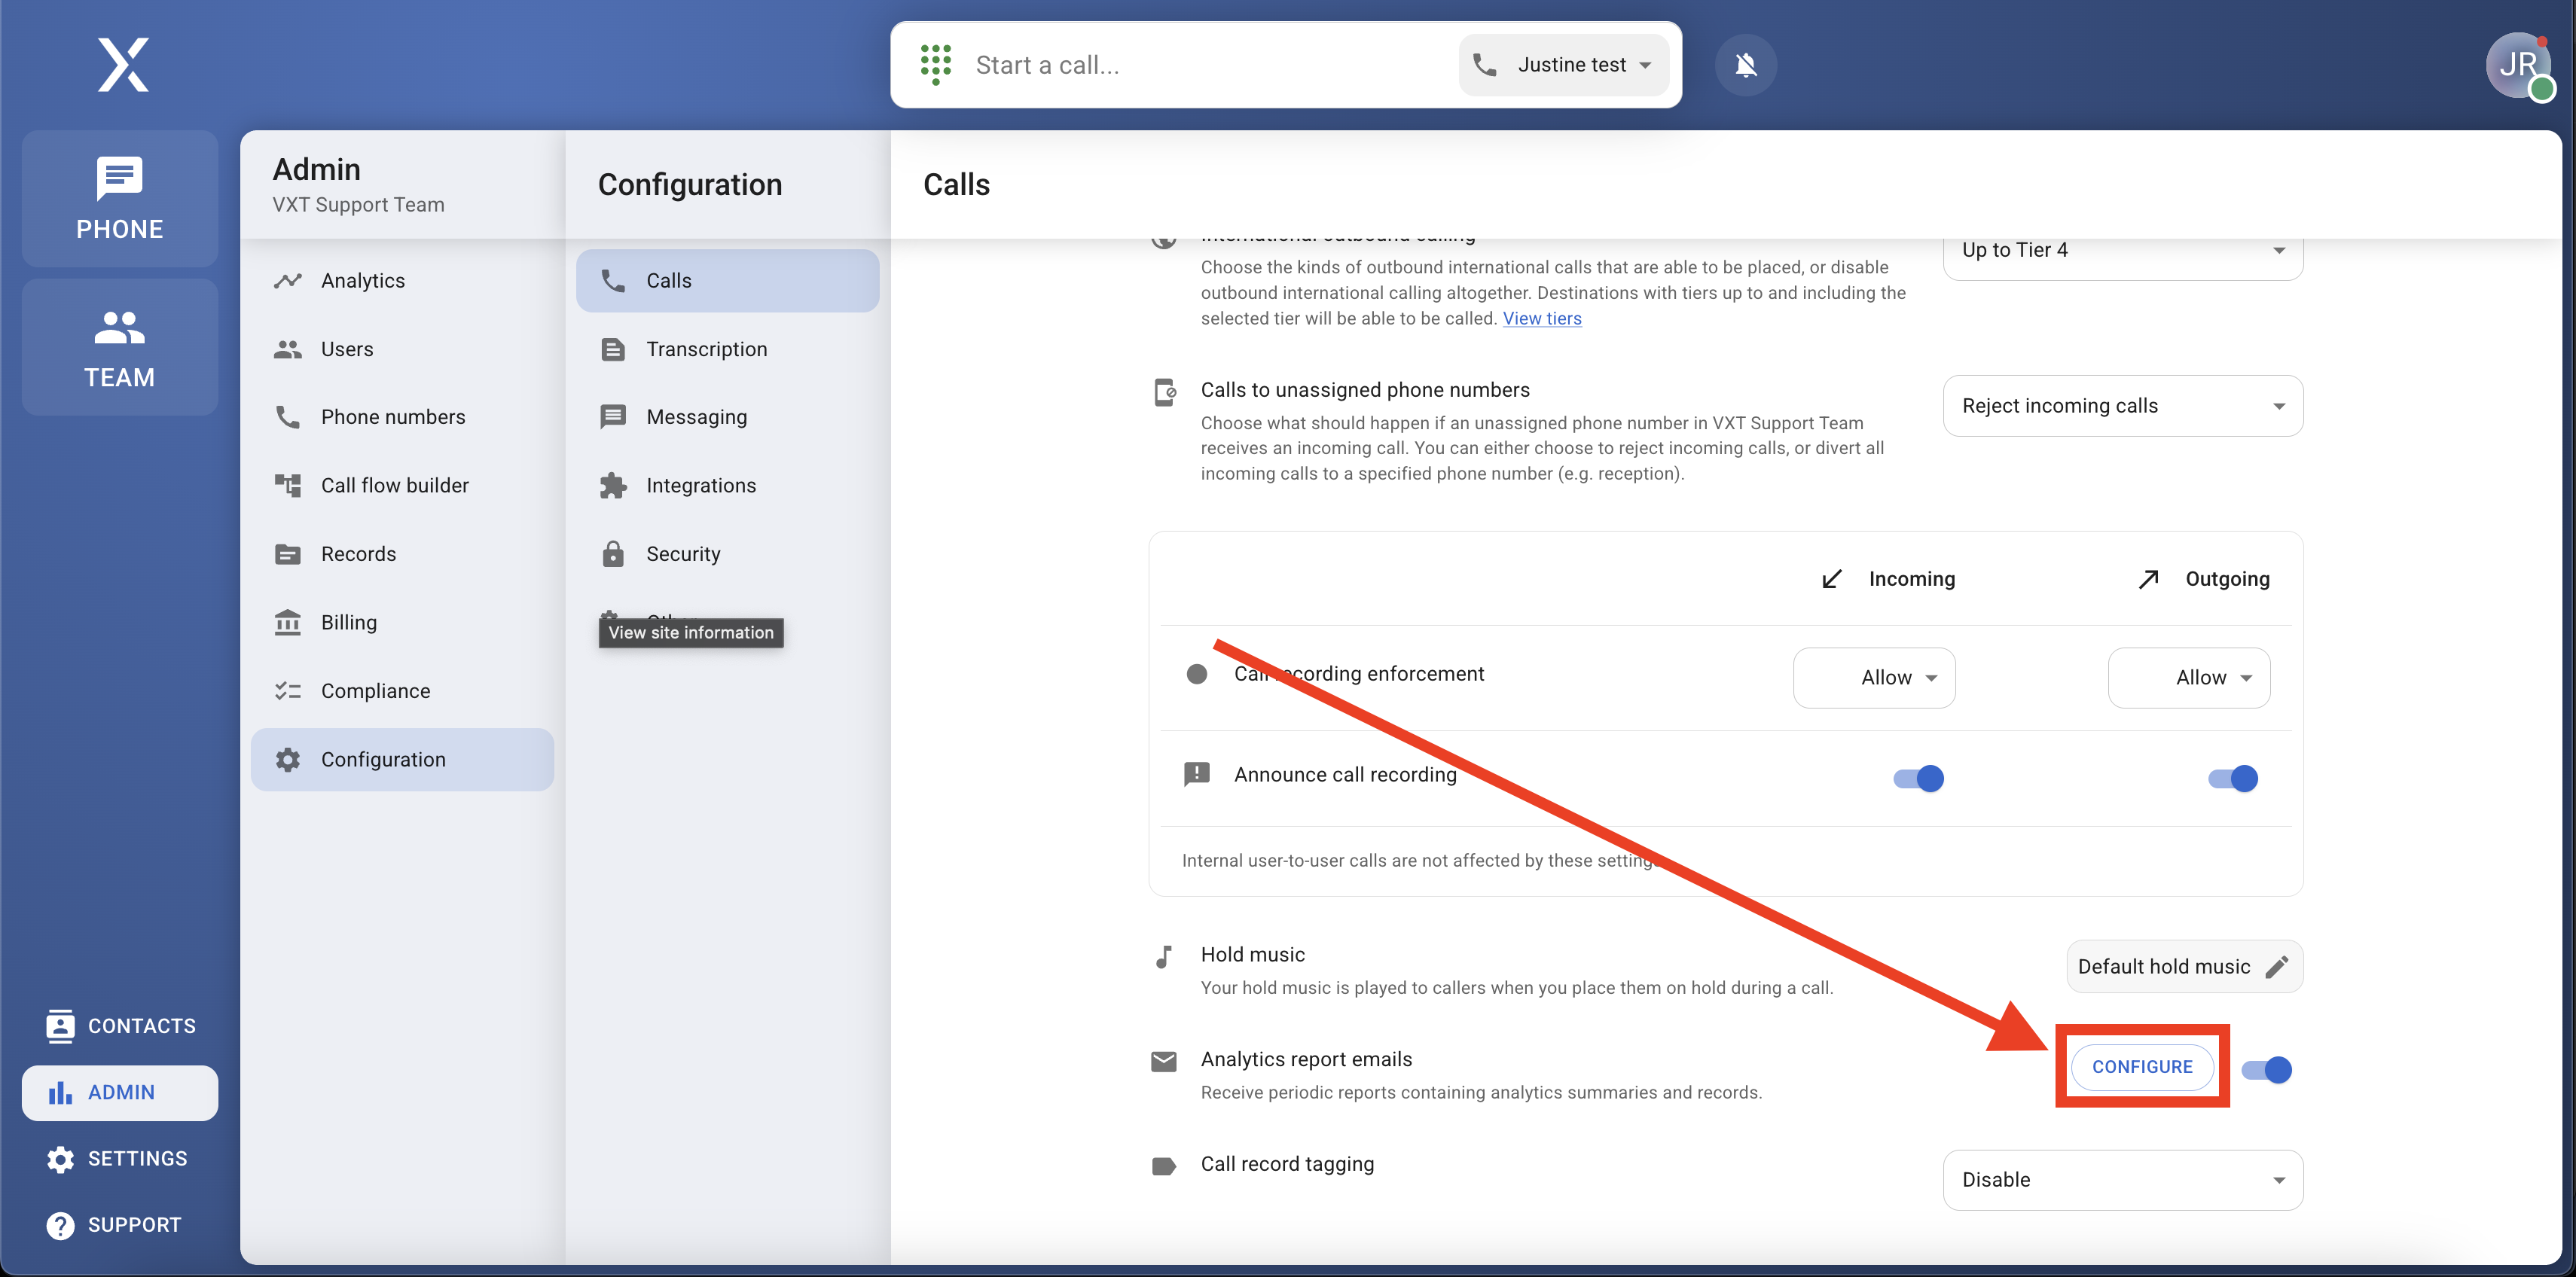Screen dimensions: 2576x1277
Task: Select Messaging in Configuration menu
Action: click(x=727, y=417)
